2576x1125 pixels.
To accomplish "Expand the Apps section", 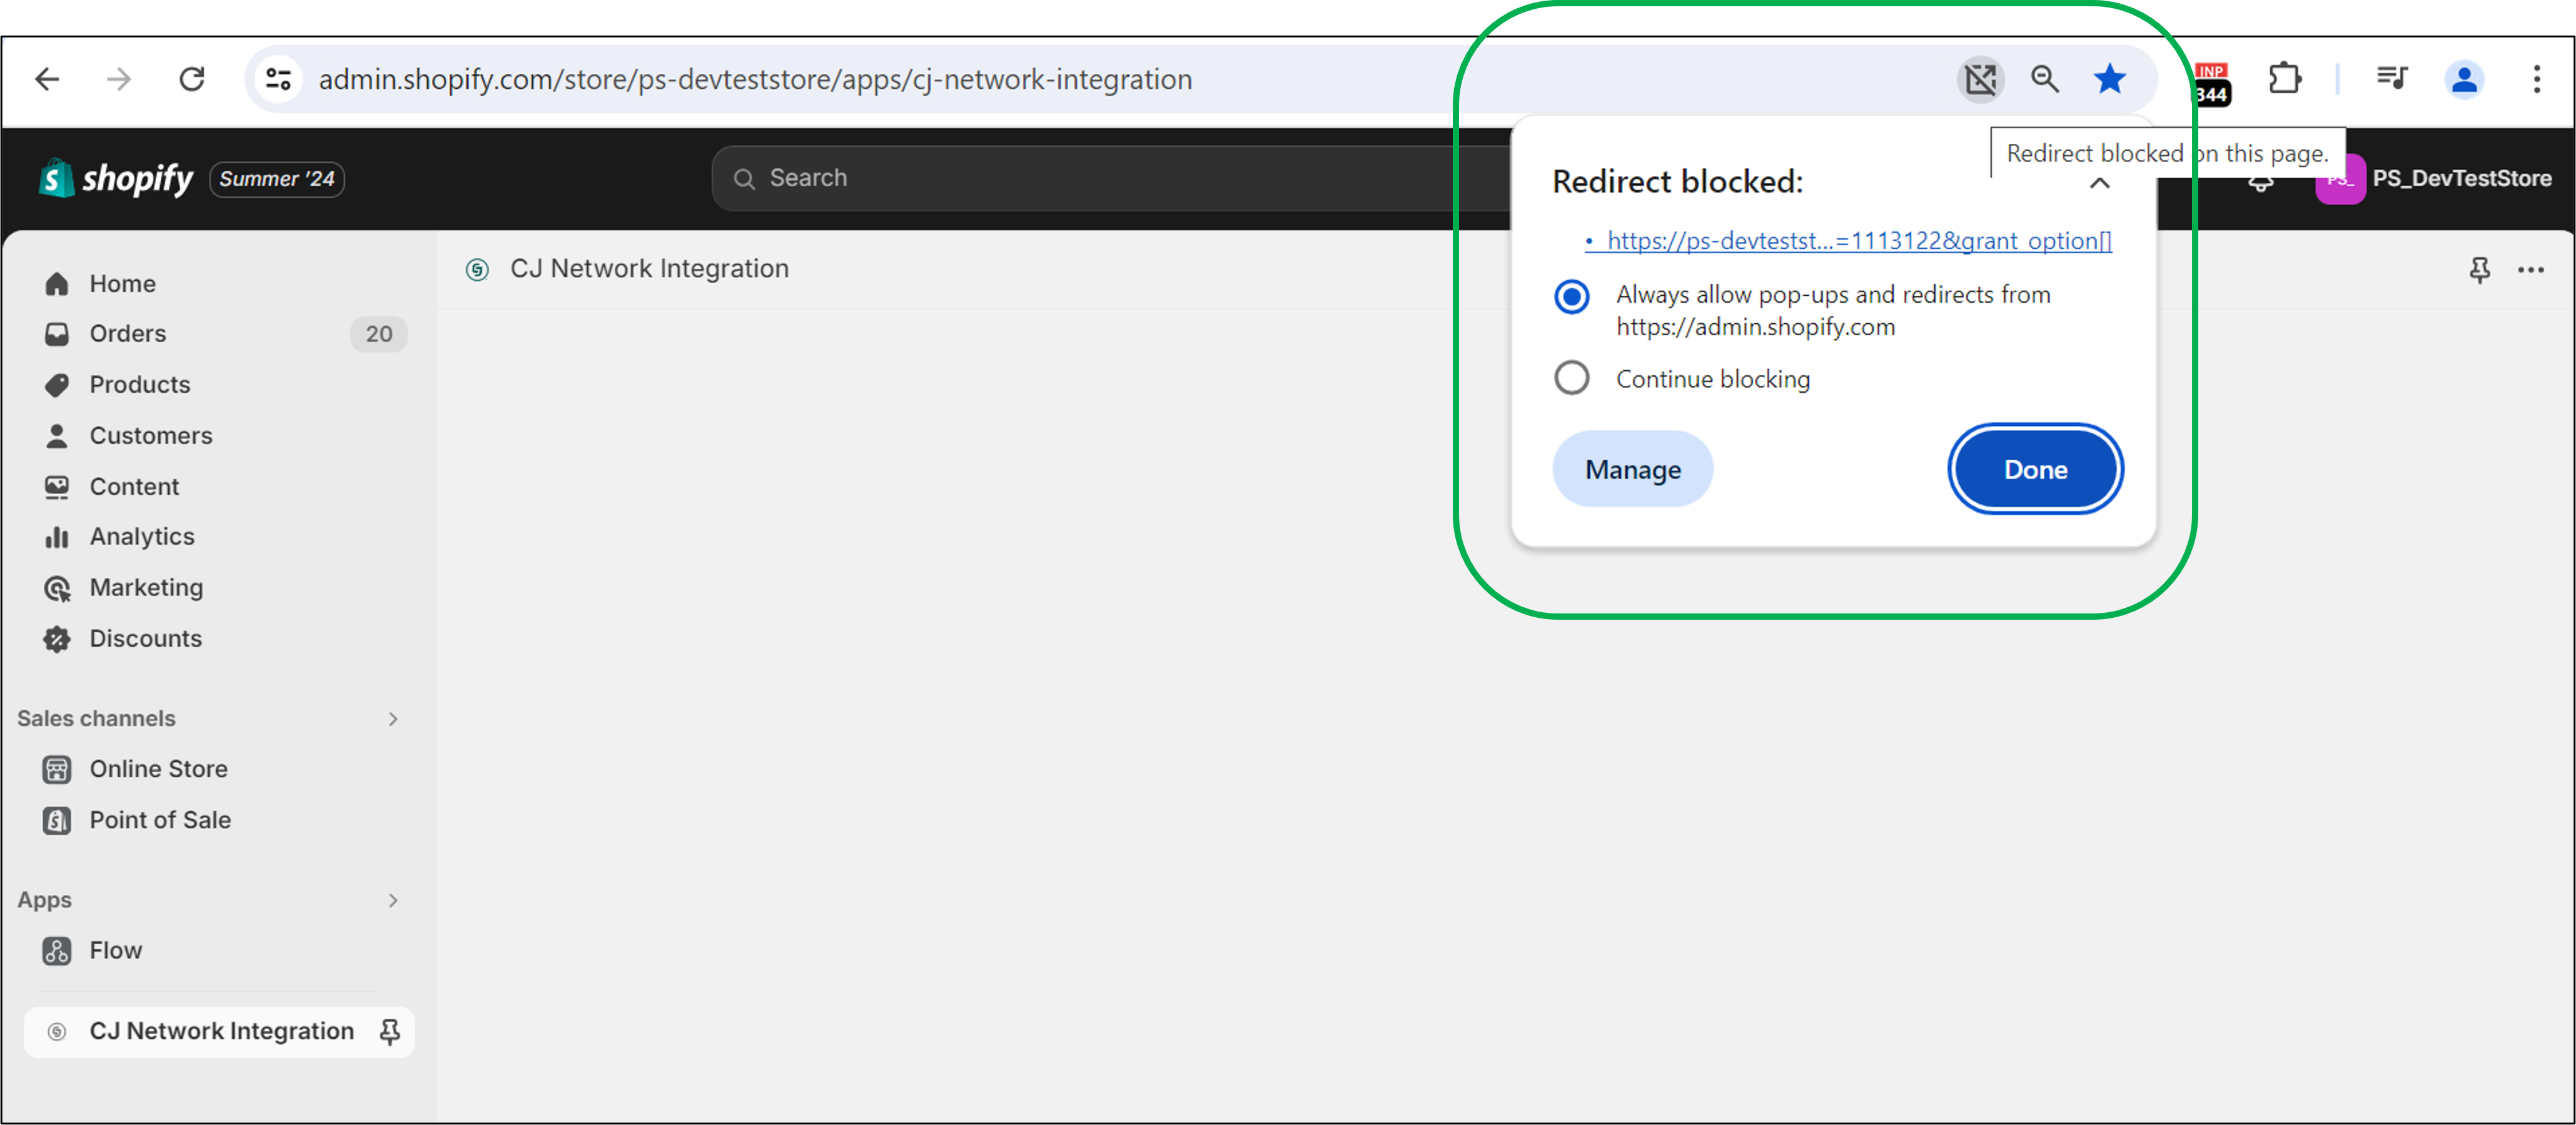I will coord(393,900).
